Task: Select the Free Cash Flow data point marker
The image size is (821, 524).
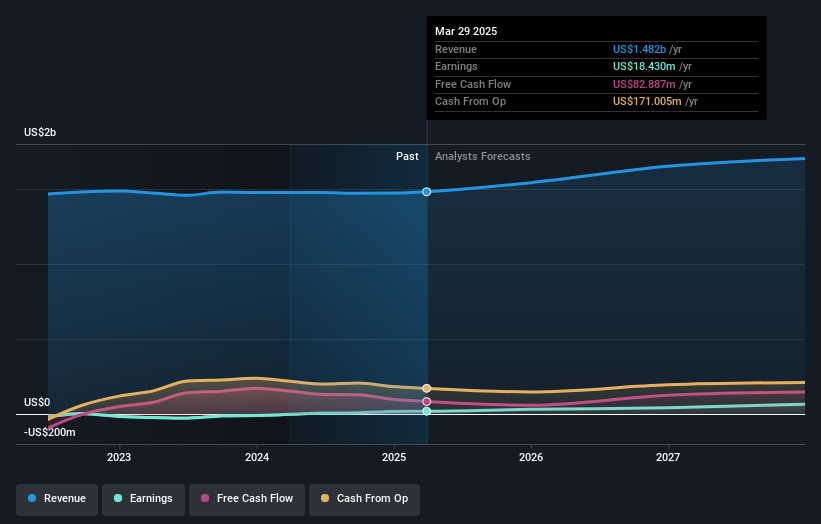Action: coord(427,402)
